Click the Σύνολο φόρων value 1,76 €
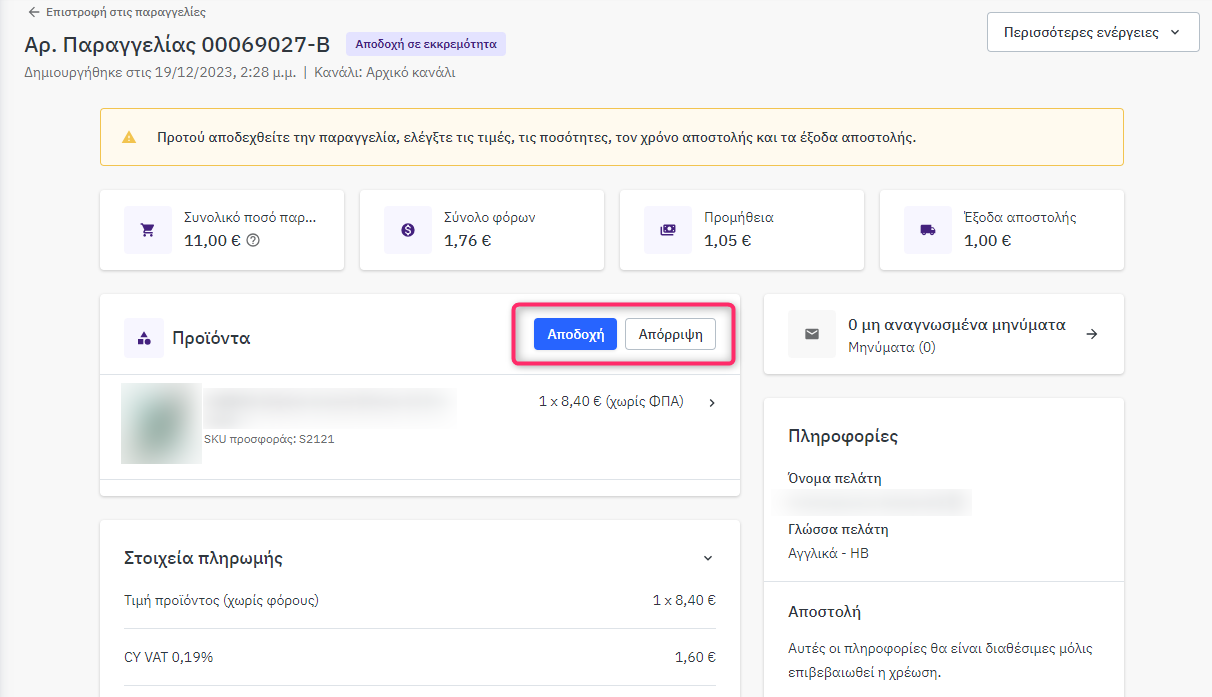This screenshot has height=697, width=1212. click(x=467, y=241)
